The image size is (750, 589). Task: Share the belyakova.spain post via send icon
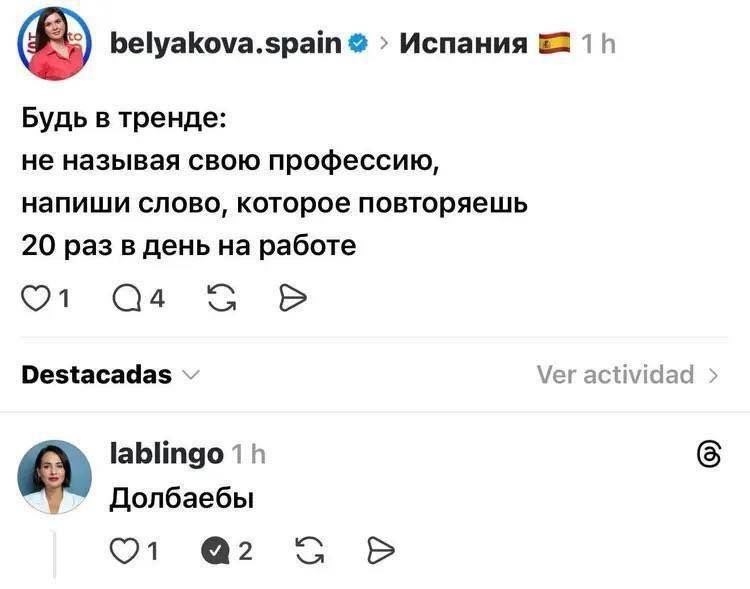click(x=290, y=296)
